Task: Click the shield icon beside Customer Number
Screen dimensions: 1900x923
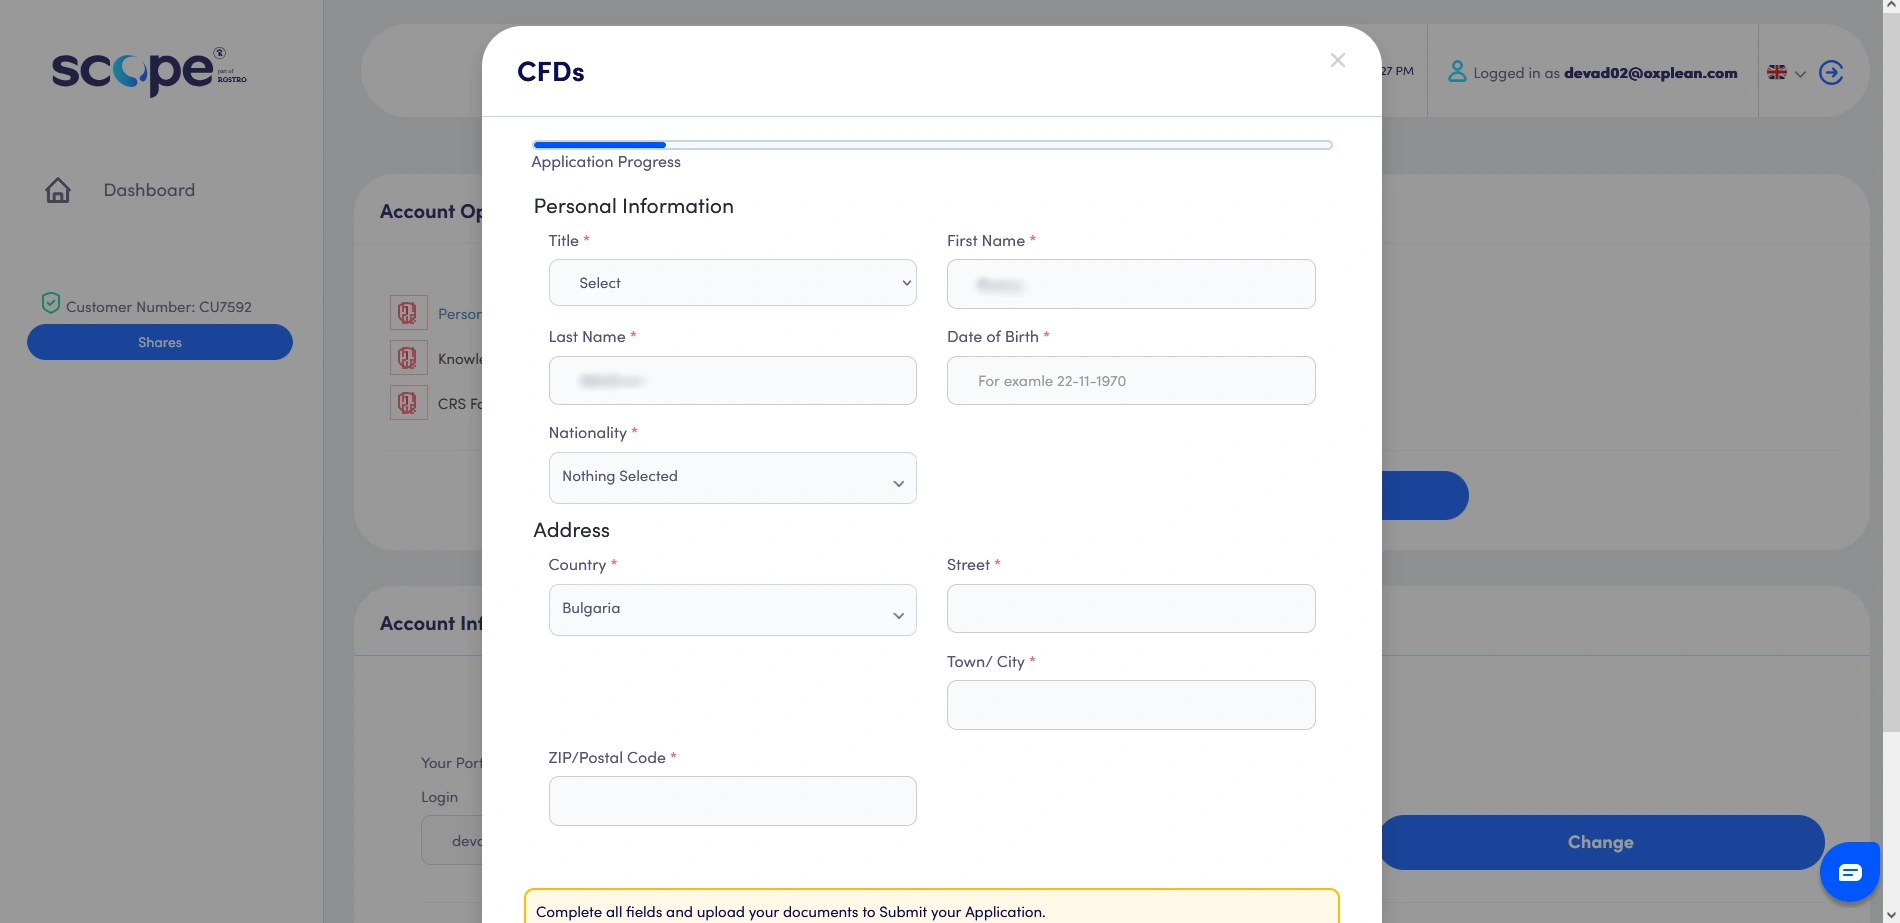Action: [51, 302]
